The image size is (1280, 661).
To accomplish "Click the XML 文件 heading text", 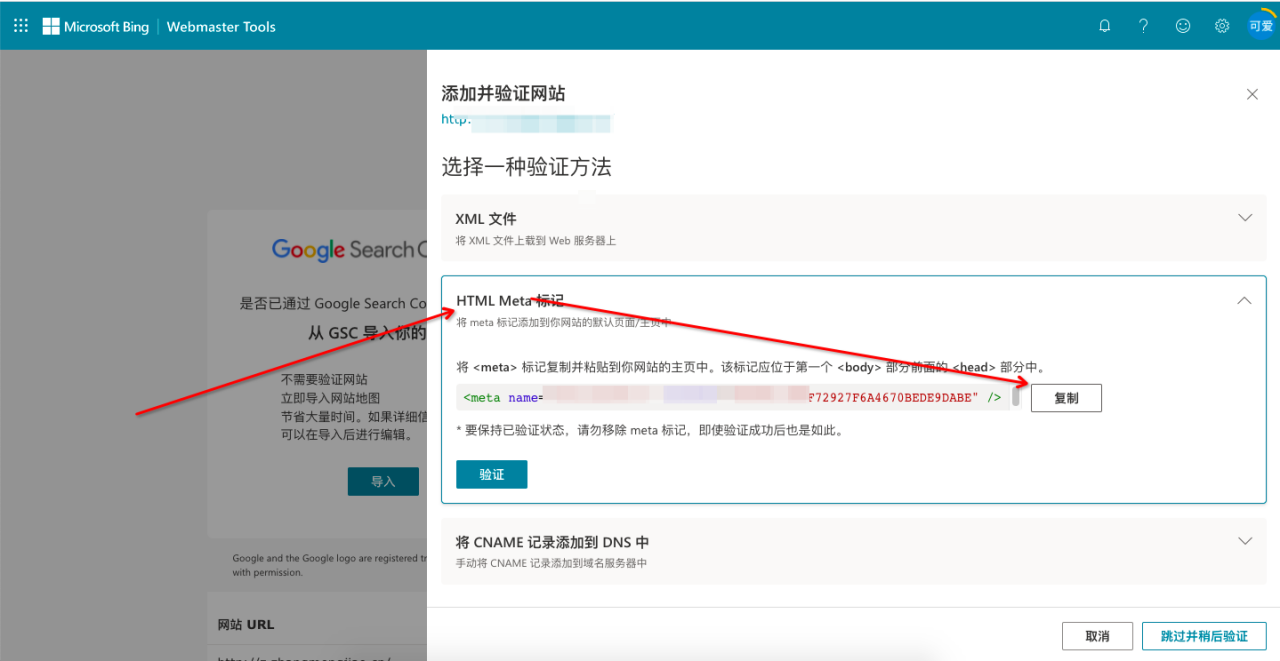I will point(486,219).
